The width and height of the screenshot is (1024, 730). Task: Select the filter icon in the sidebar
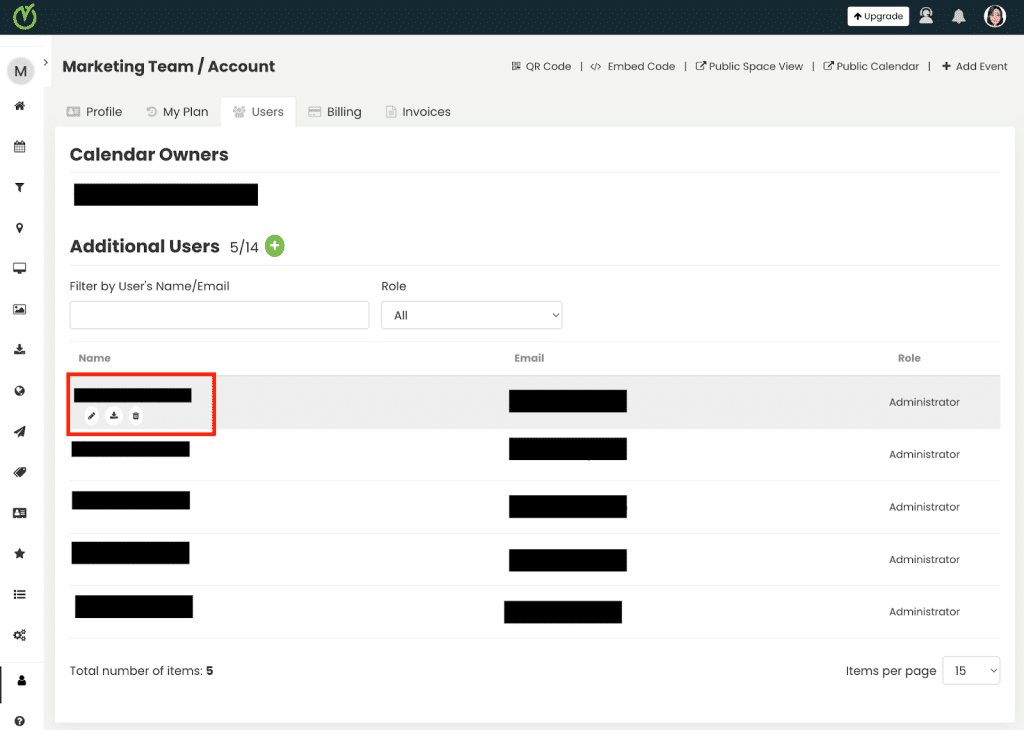click(19, 187)
